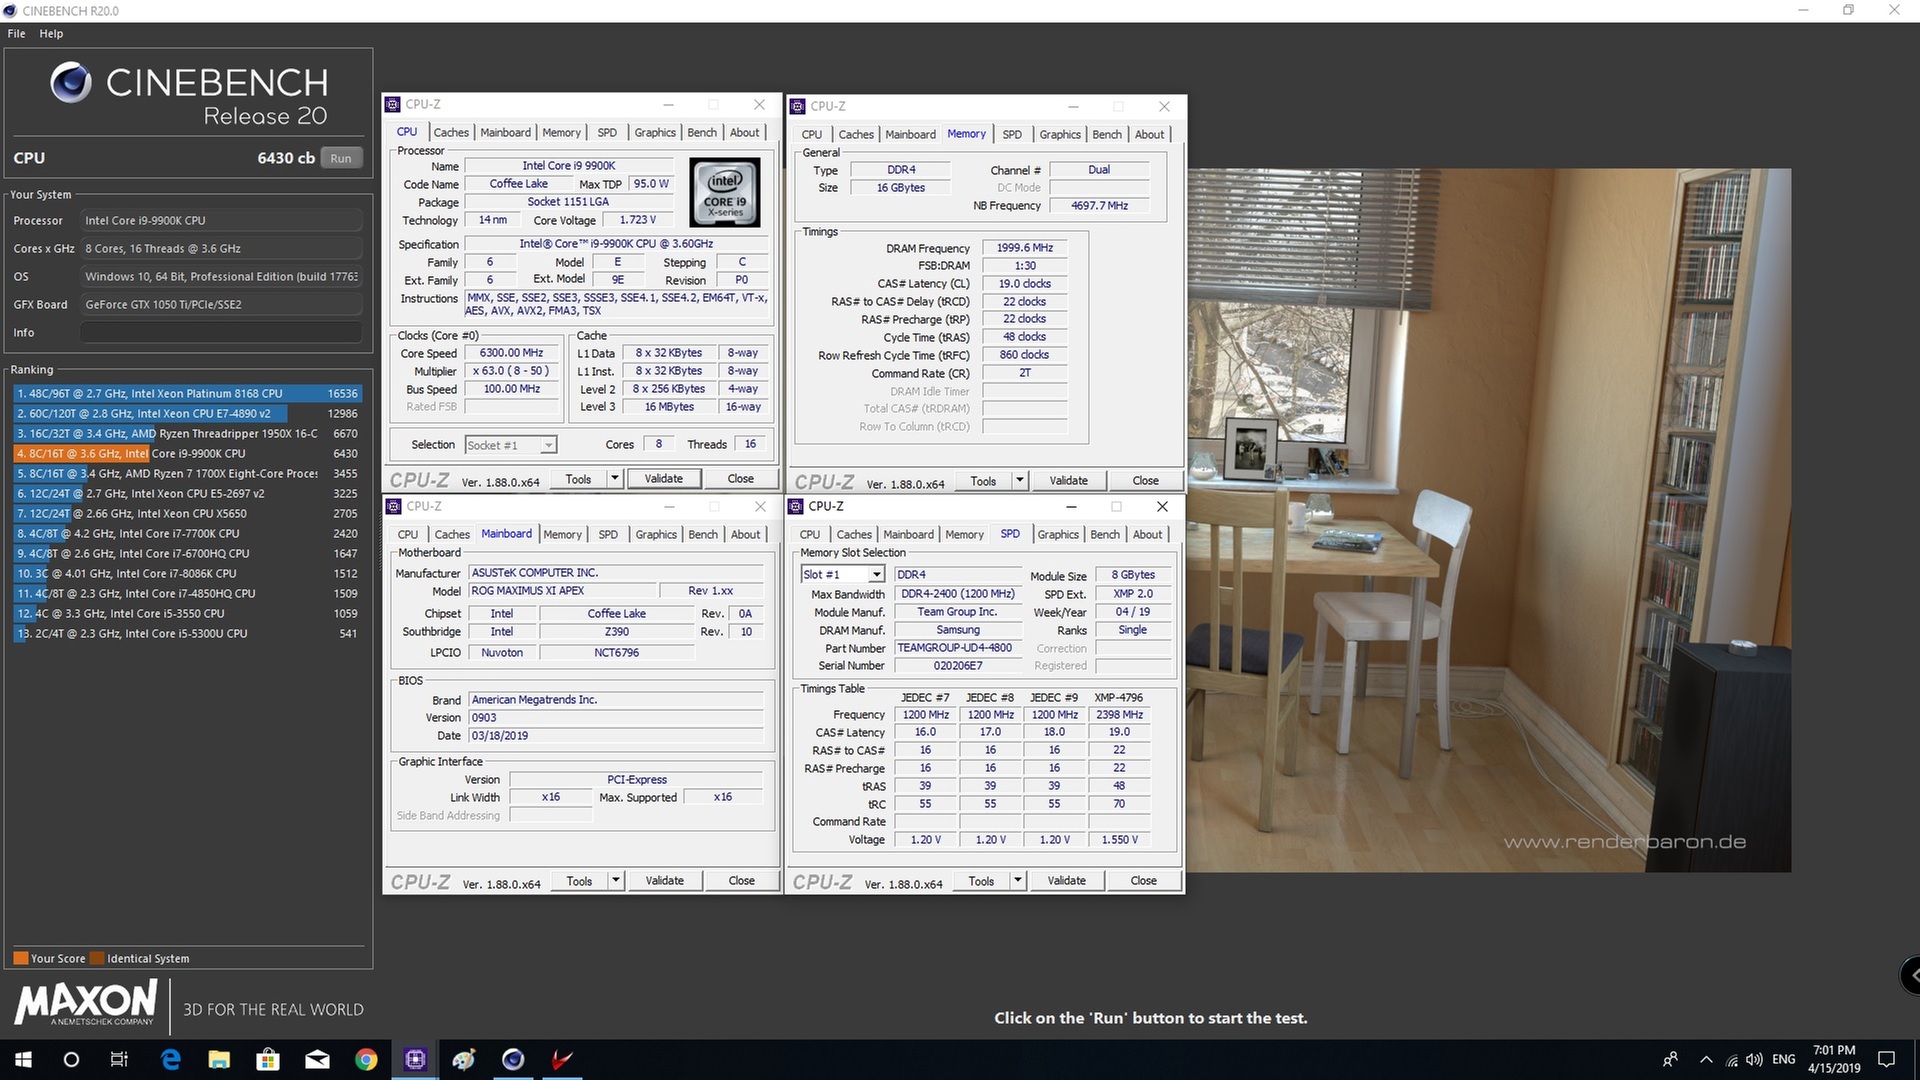Select Core i5-5300U ranking row

coord(187,633)
